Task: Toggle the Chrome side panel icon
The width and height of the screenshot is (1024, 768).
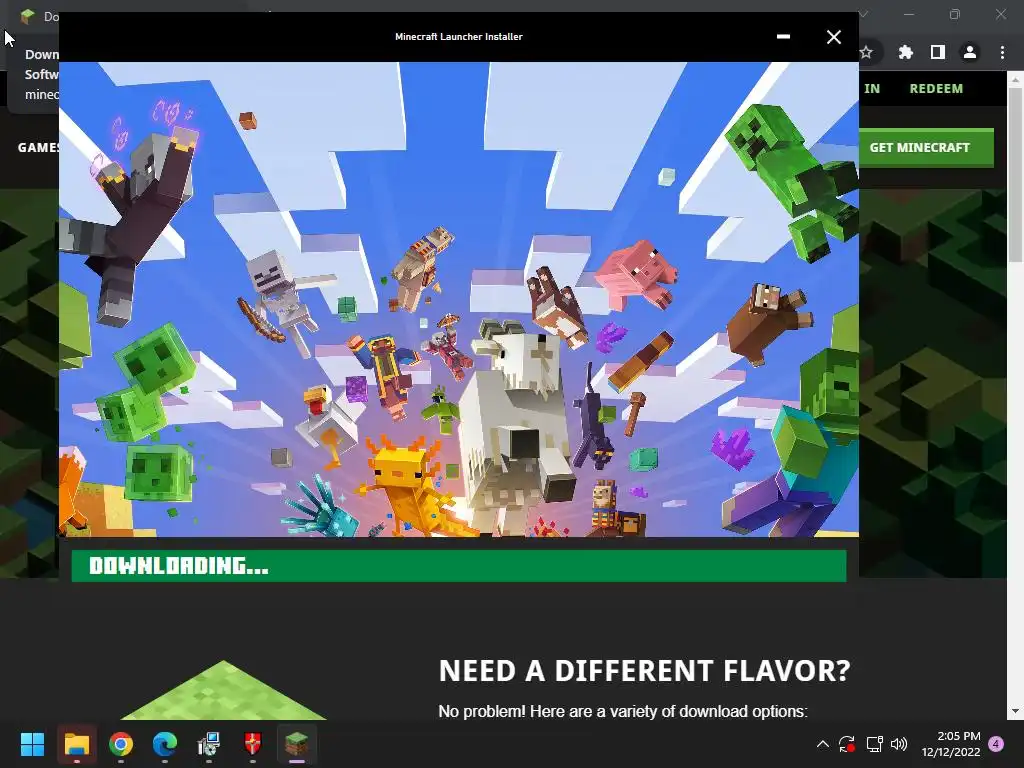Action: [x=937, y=52]
